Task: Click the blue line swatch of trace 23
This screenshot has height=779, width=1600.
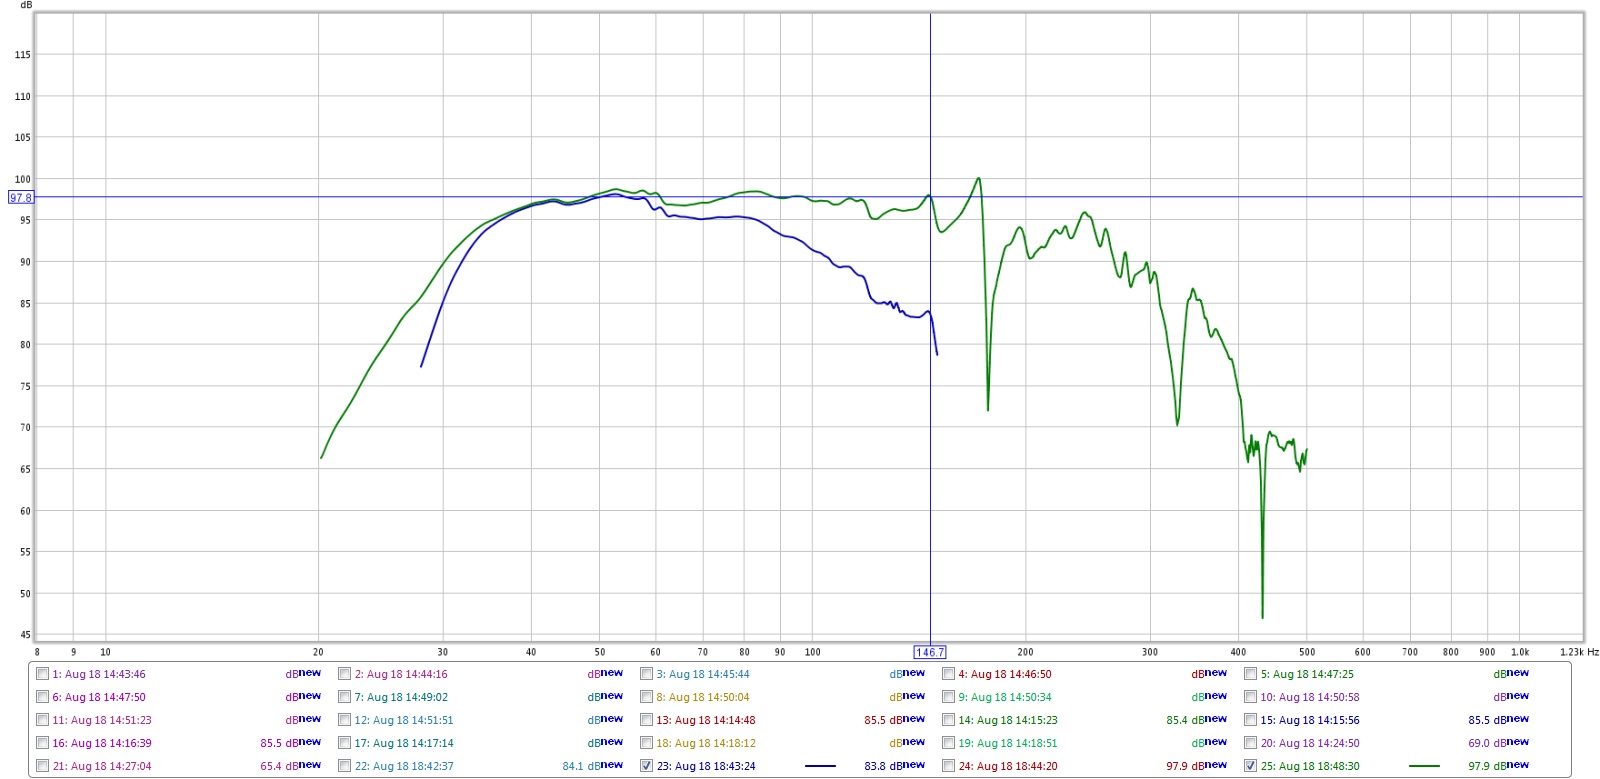Action: [820, 766]
